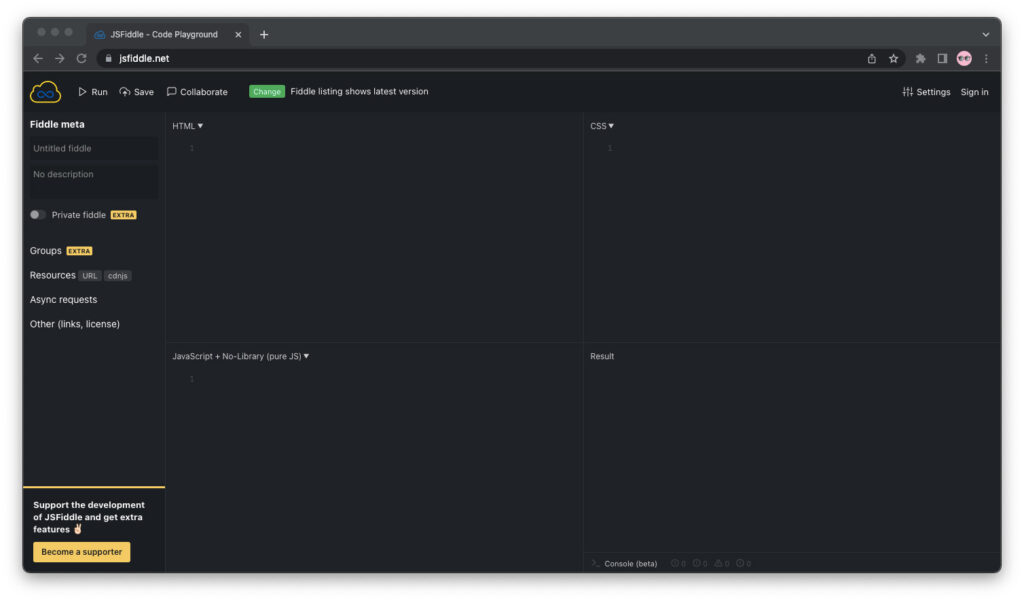This screenshot has width=1024, height=601.
Task: Click the URL tag beside Resources
Action: [x=89, y=276]
